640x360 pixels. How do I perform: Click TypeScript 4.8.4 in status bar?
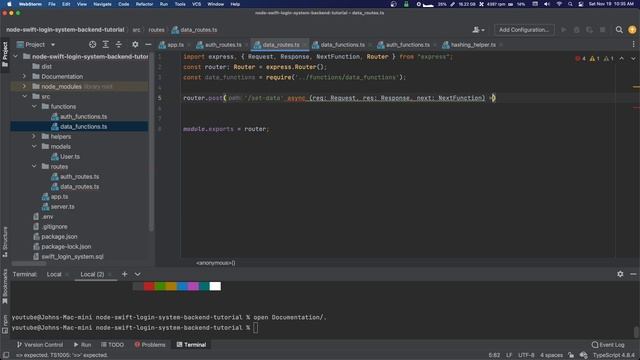[614, 355]
